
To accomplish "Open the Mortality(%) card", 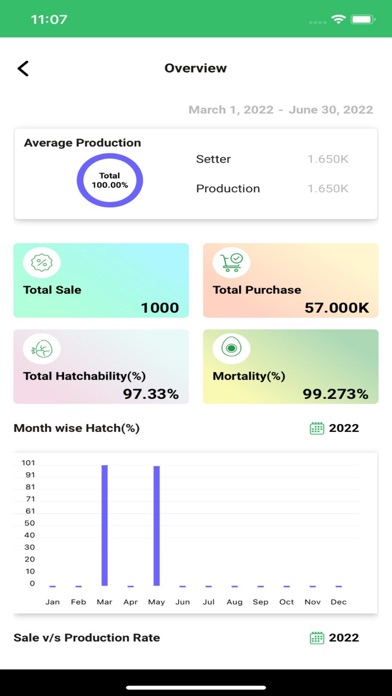I will pos(291,366).
